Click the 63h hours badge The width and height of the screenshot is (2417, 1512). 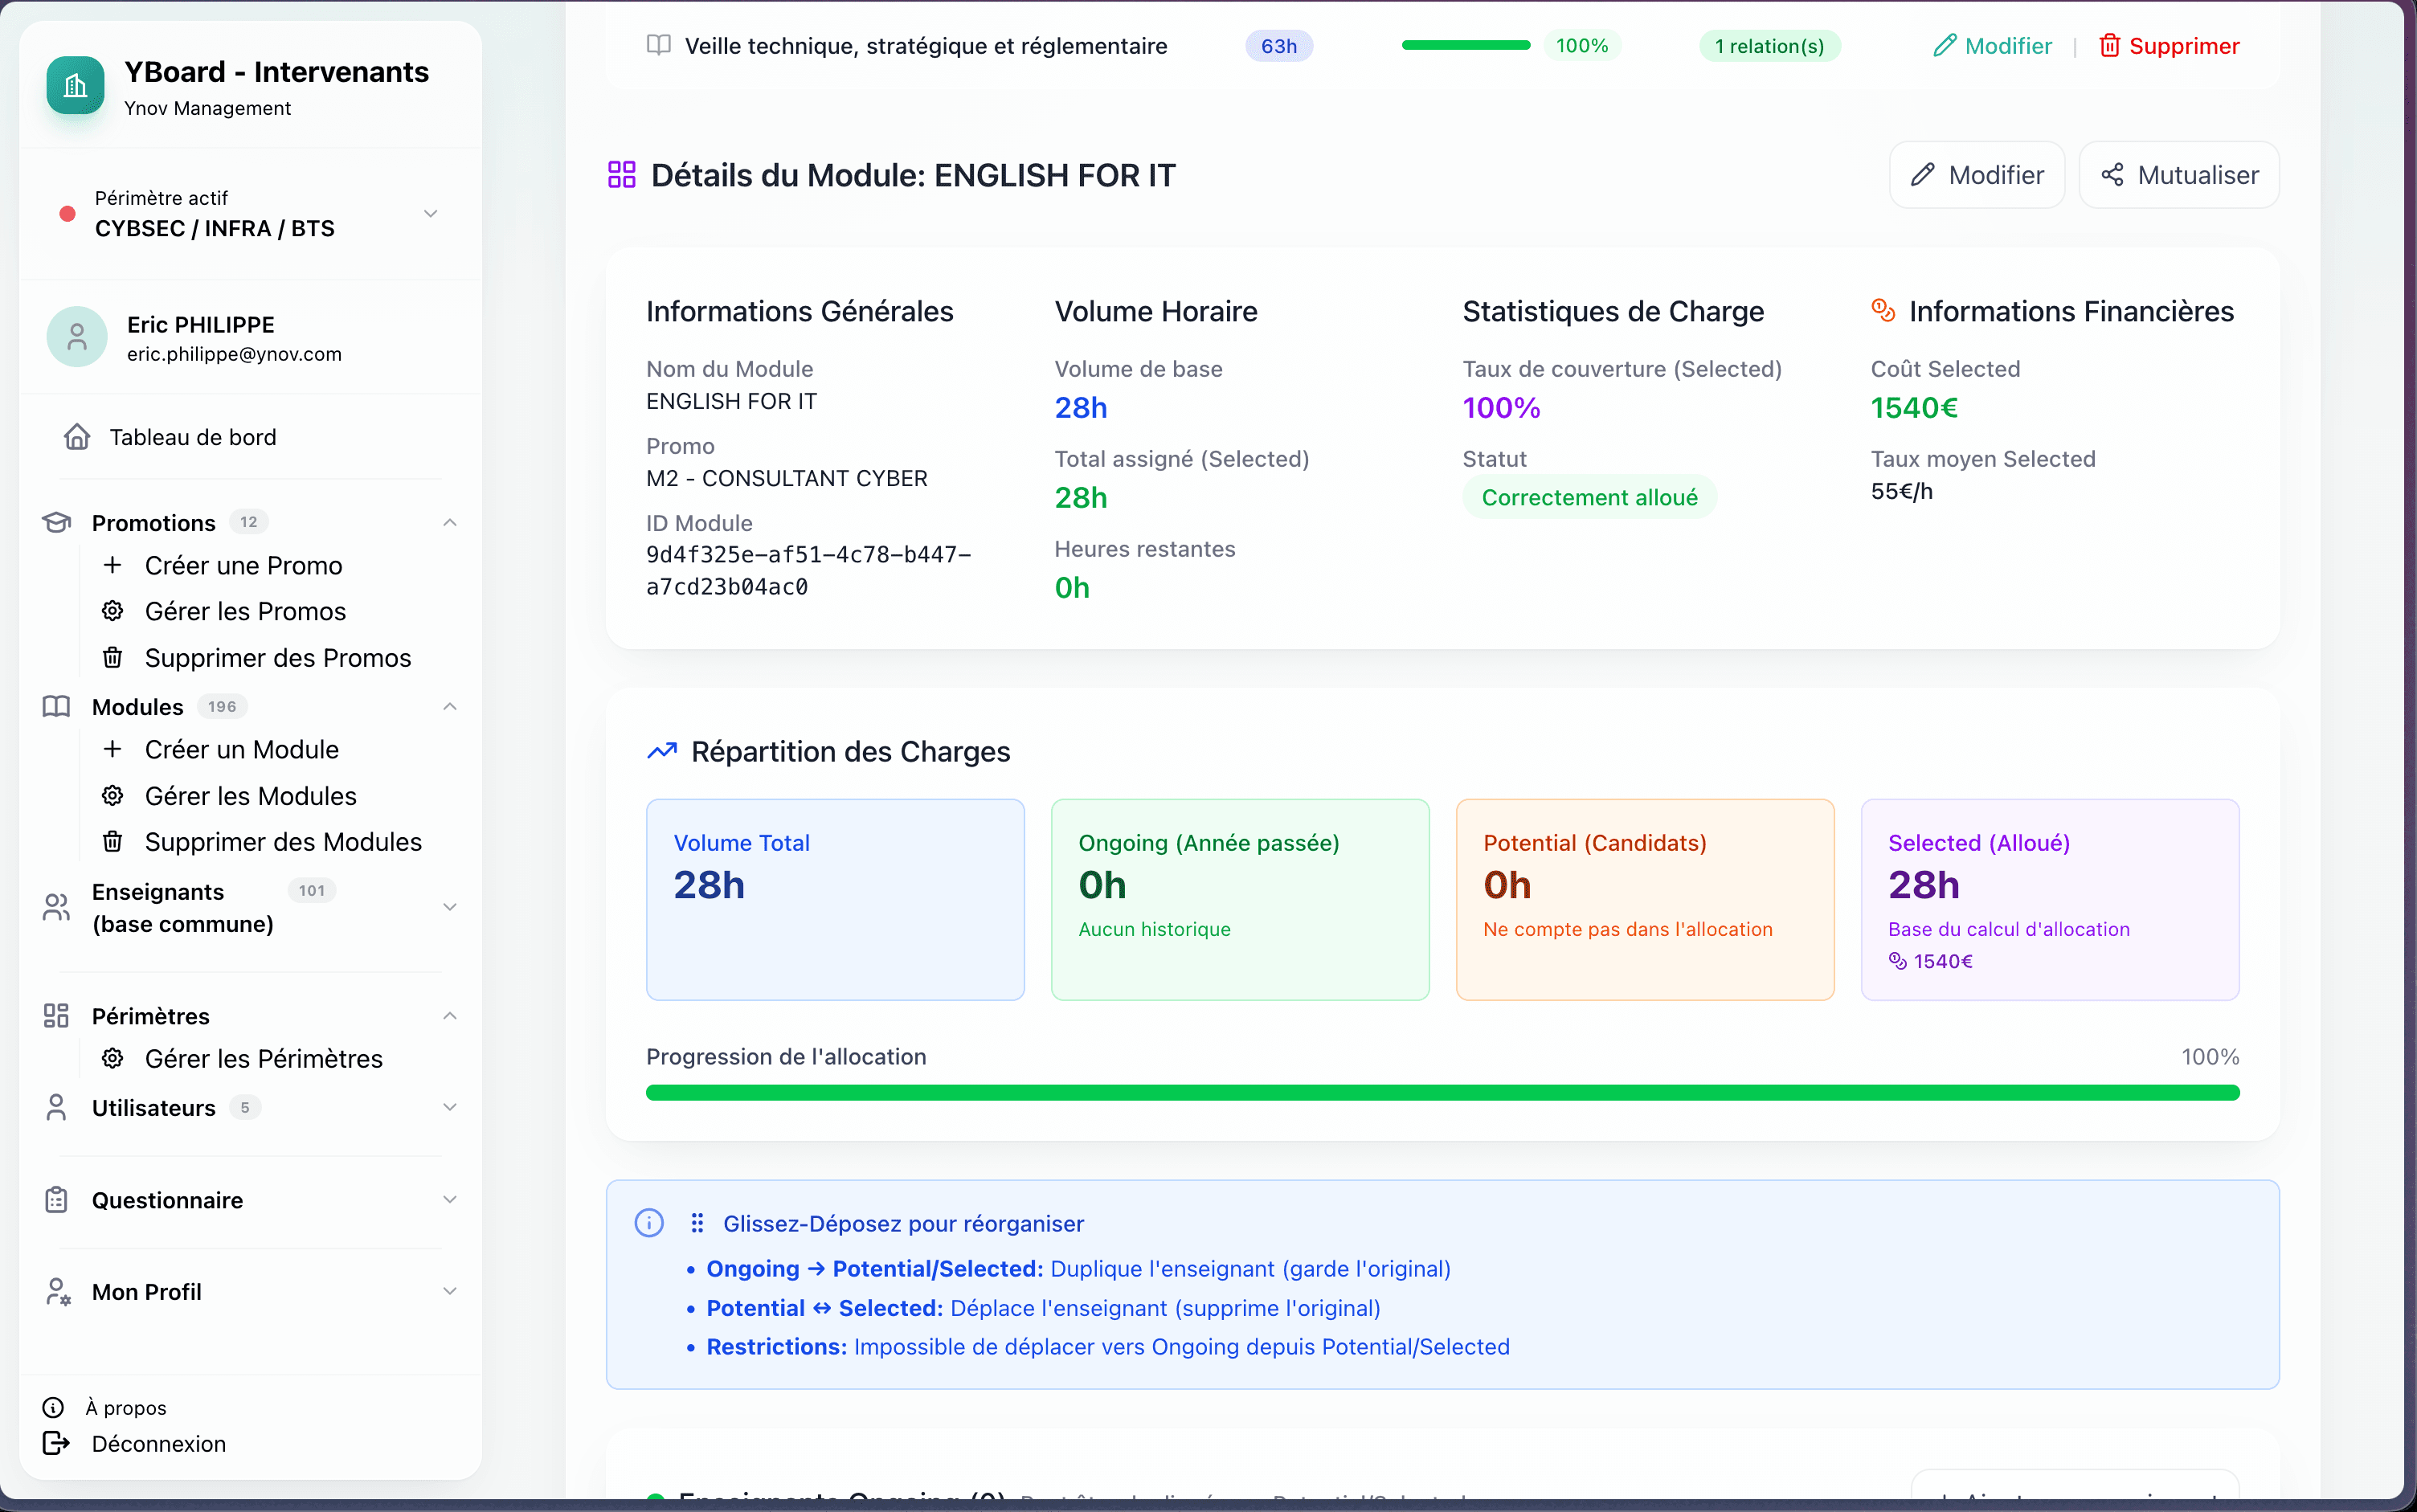[1279, 45]
